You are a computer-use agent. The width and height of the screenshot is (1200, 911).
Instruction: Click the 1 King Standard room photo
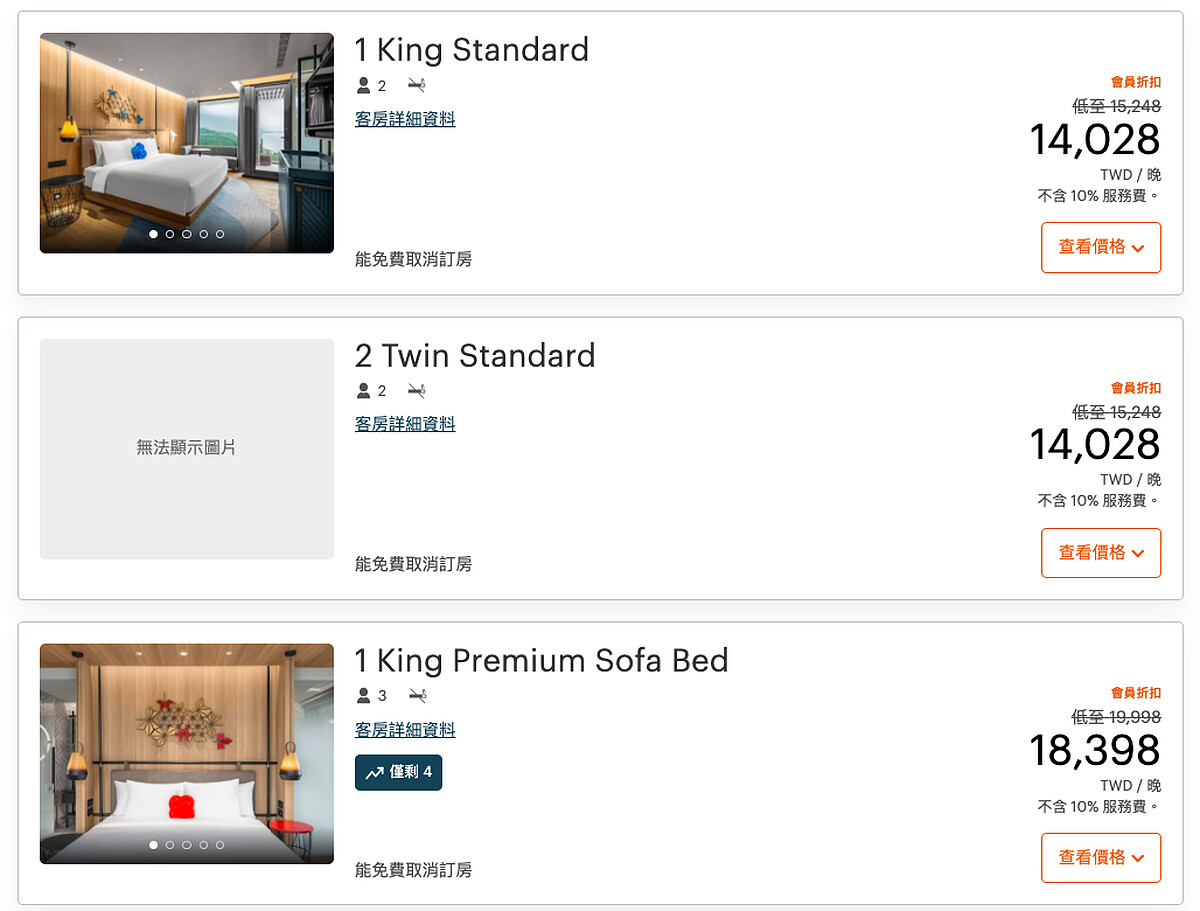pyautogui.click(x=187, y=130)
